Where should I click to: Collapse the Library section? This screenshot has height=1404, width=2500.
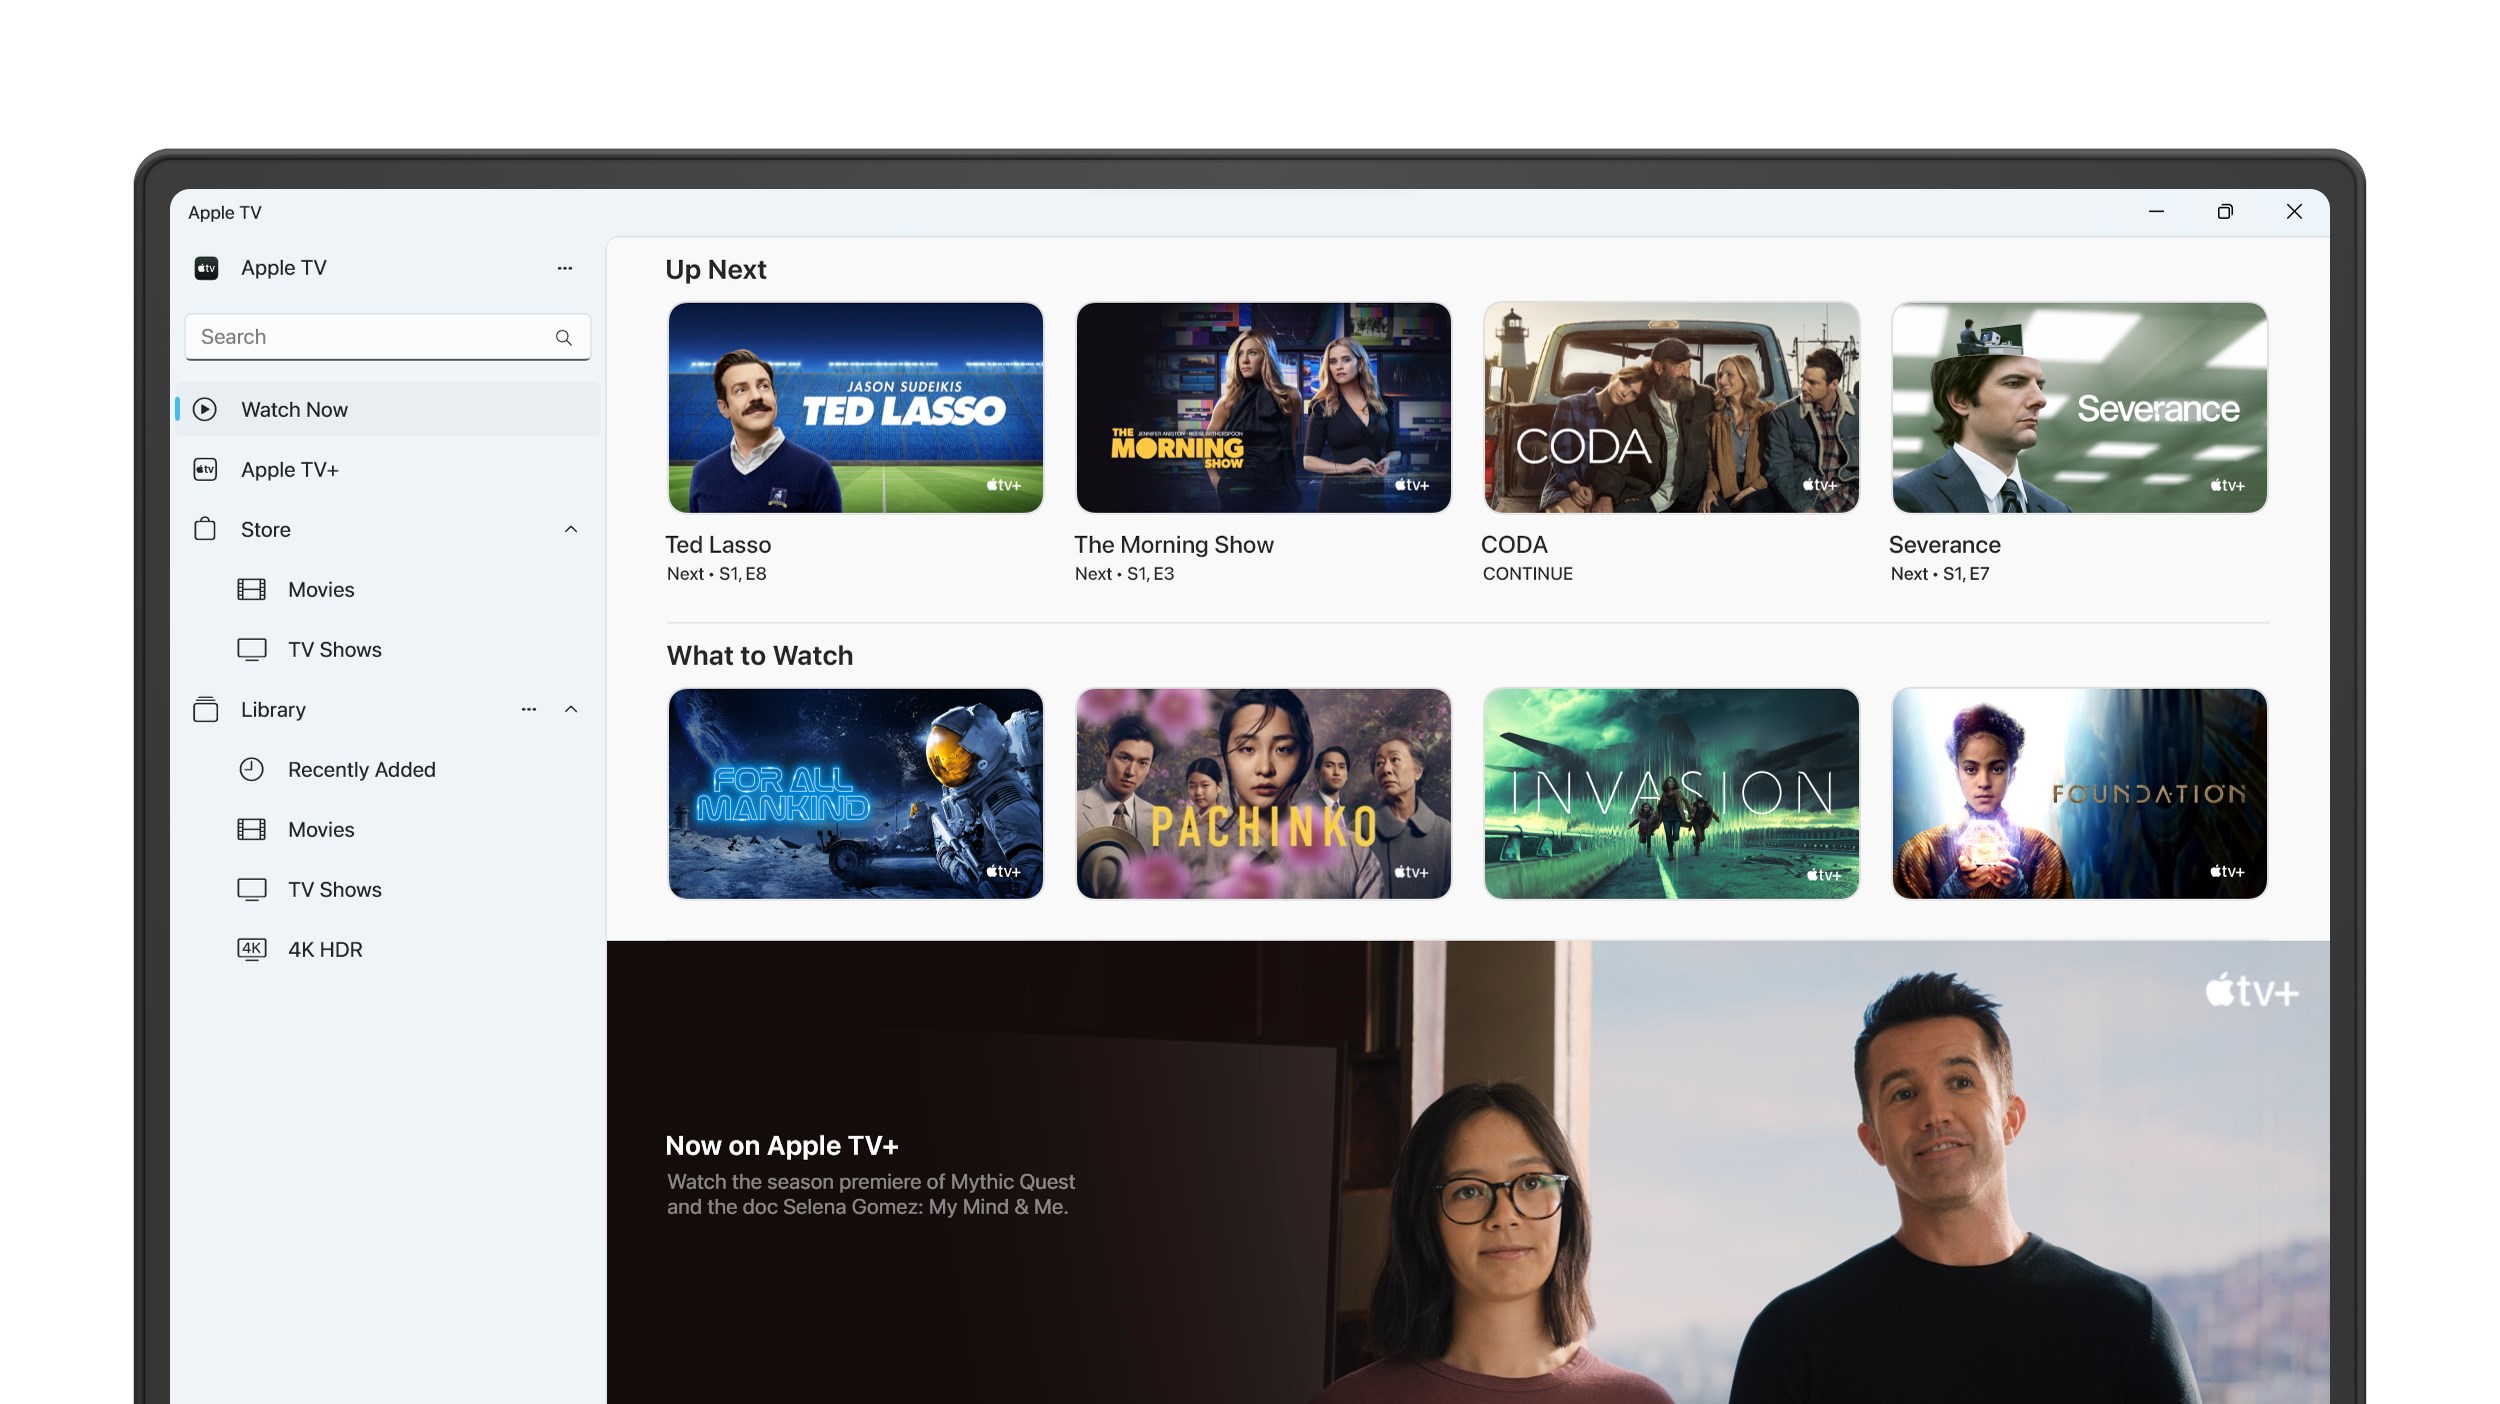coord(571,709)
